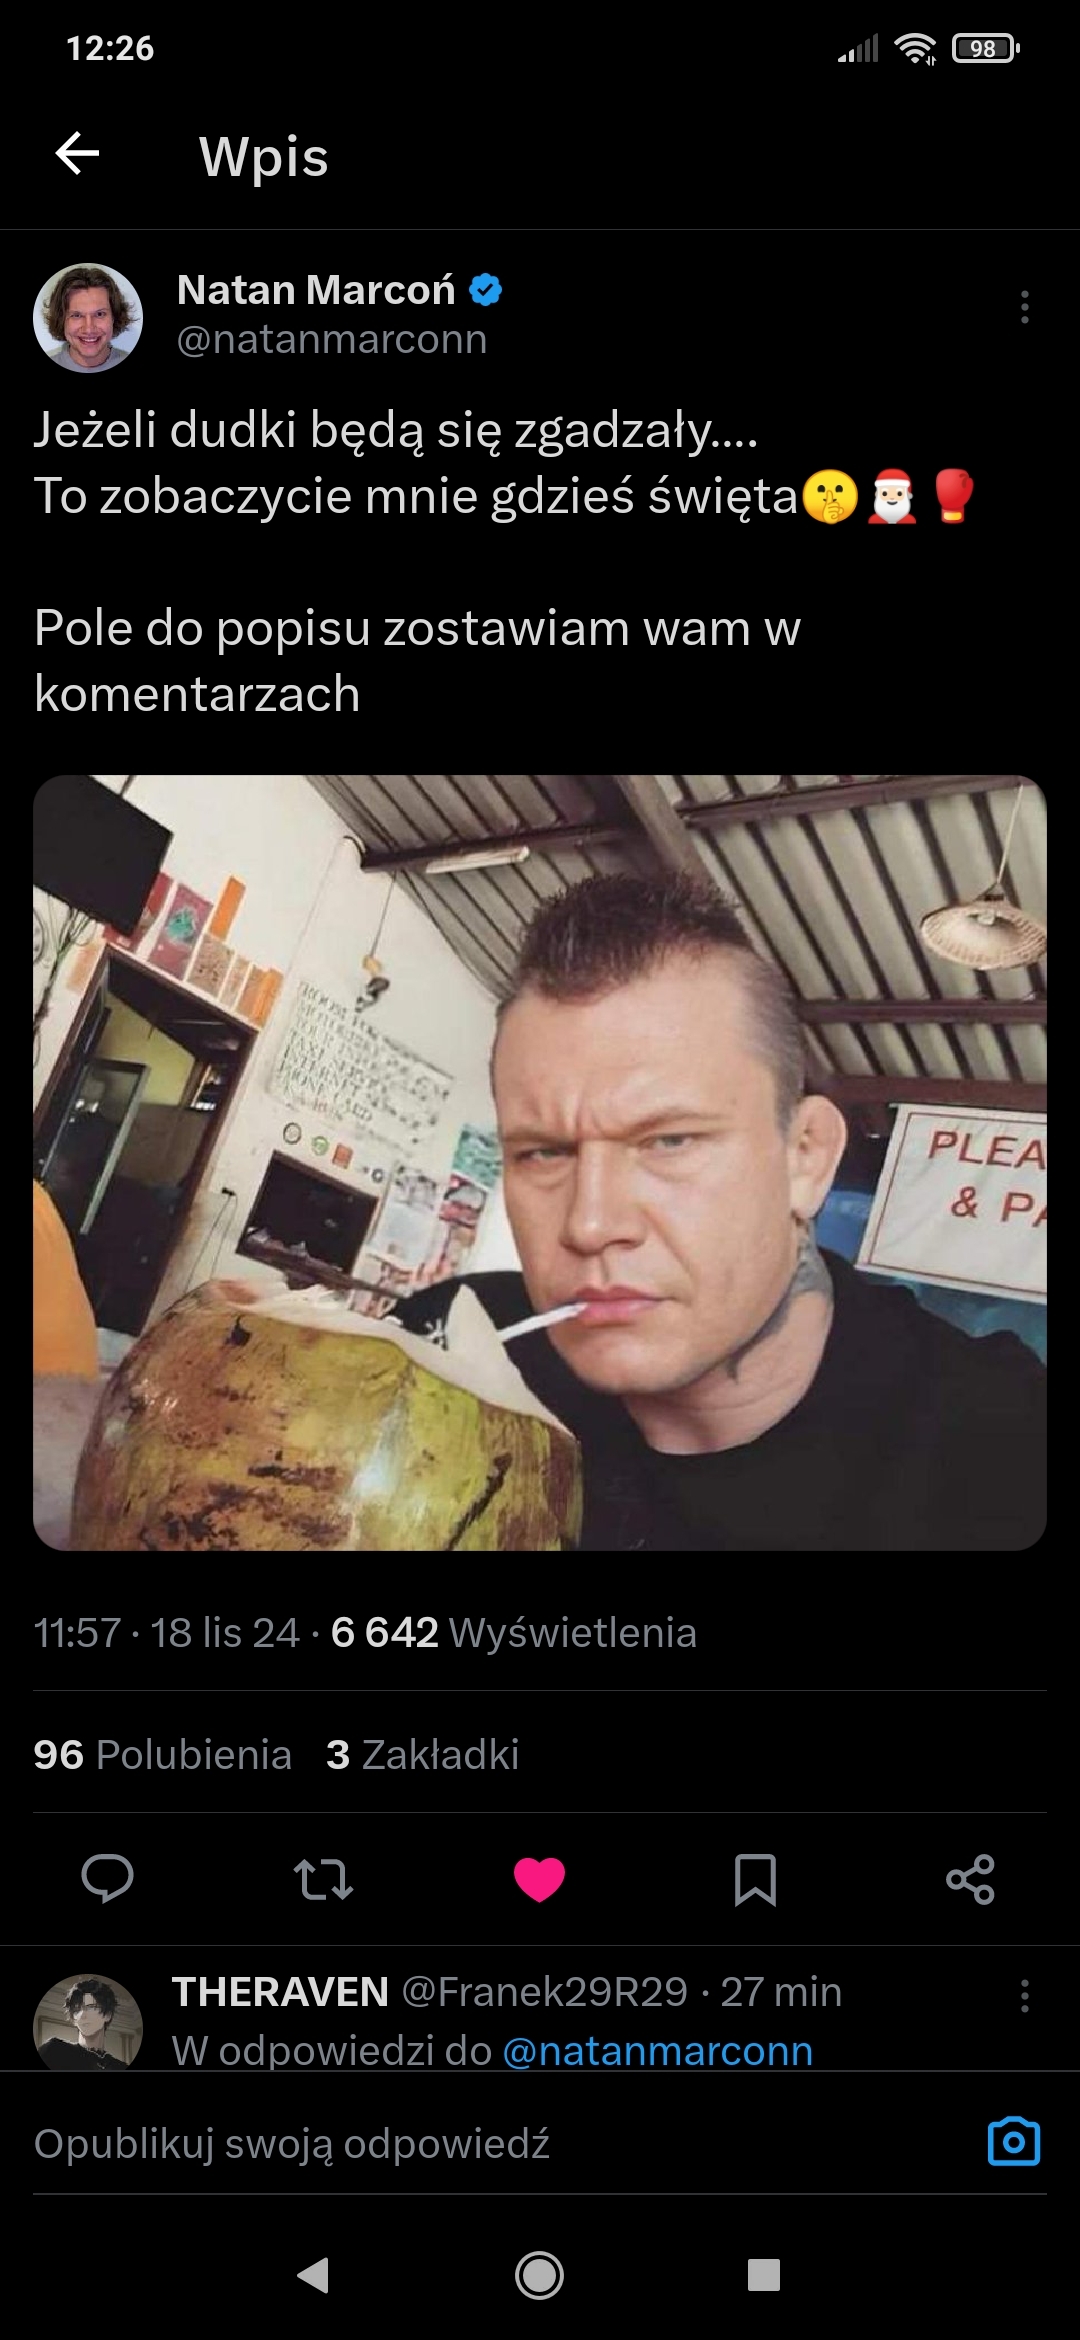The height and width of the screenshot is (2340, 1080).
Task: Tap Android back triangle button
Action: [x=314, y=2275]
